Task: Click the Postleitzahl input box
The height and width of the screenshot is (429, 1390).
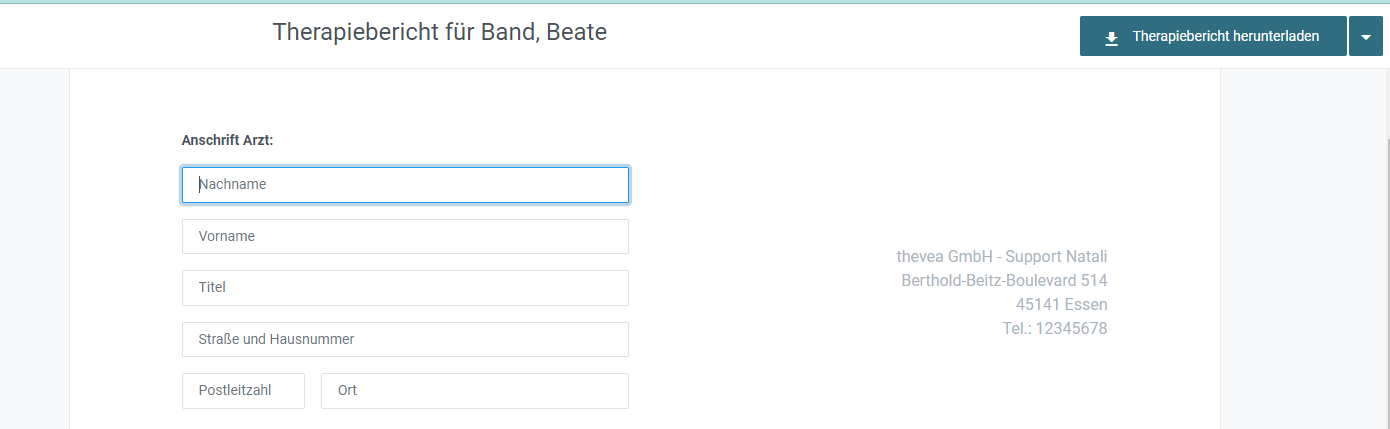Action: (x=243, y=391)
